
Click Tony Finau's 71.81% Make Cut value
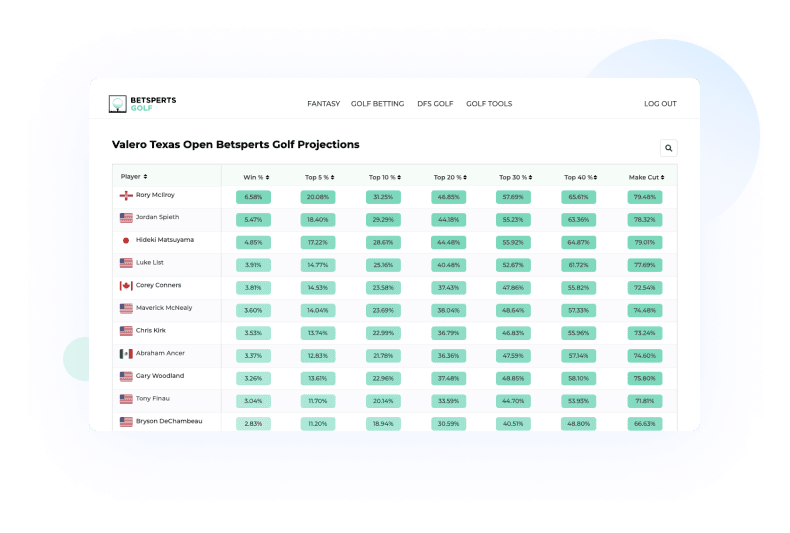click(x=645, y=401)
